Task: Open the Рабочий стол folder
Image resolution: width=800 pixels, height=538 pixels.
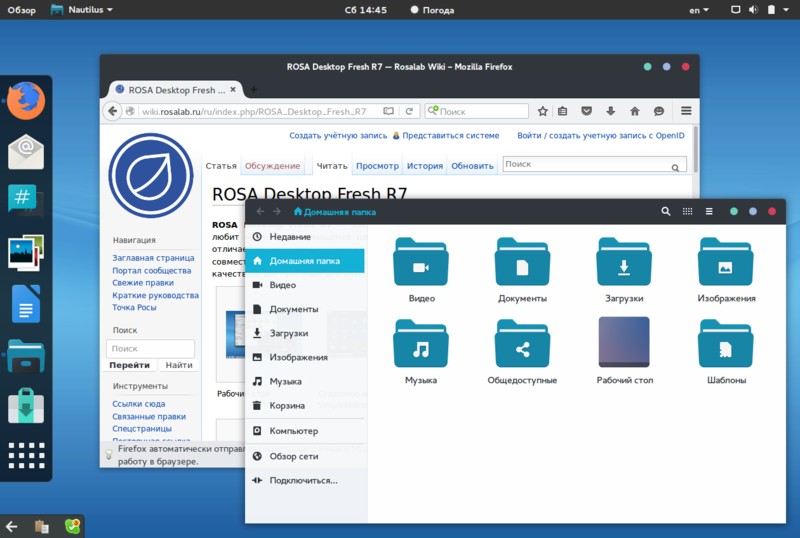Action: tap(624, 351)
